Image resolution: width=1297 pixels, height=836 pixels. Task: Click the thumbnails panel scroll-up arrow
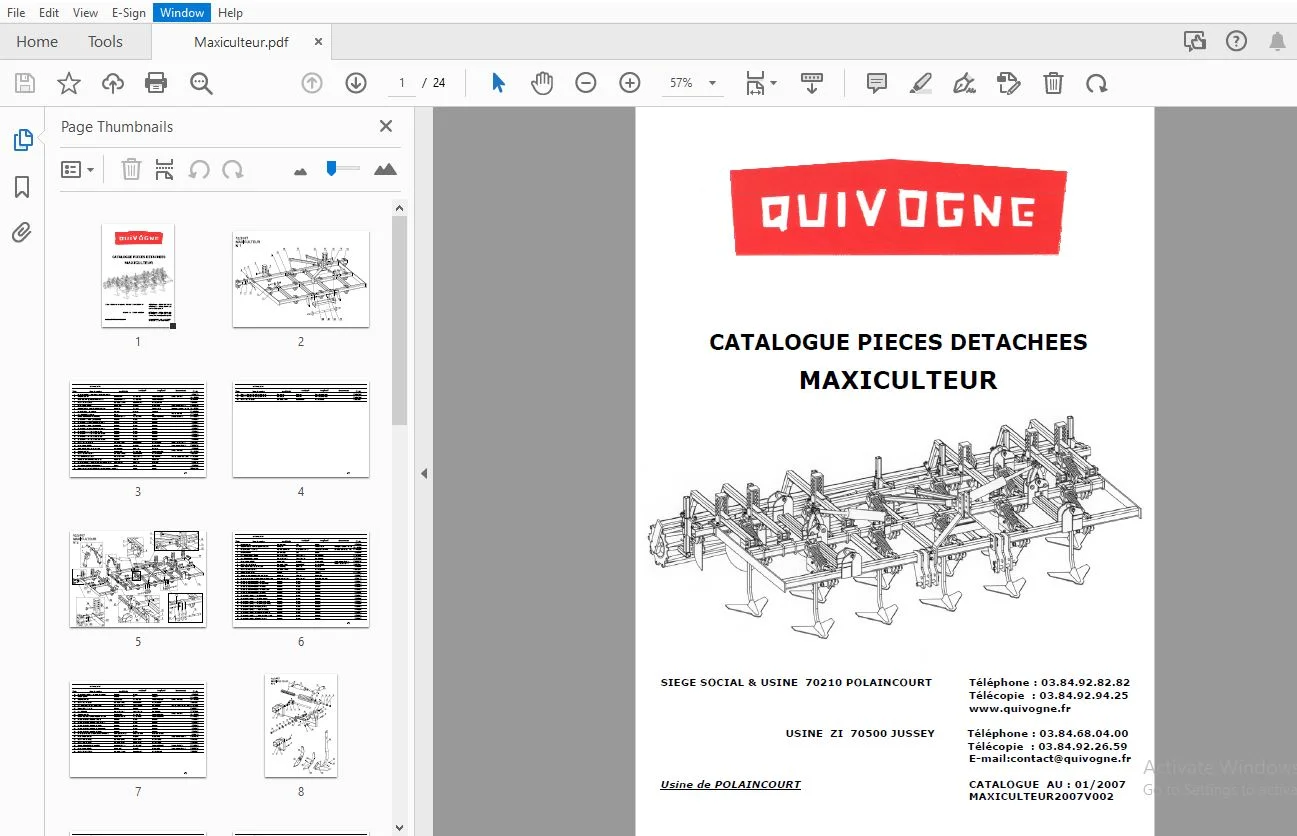(x=400, y=208)
